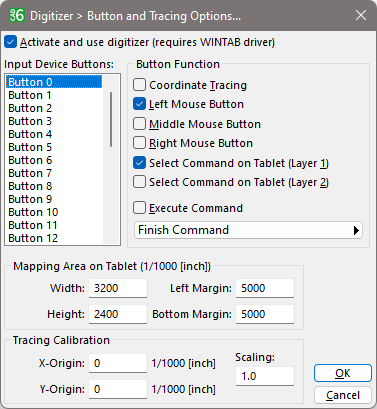The height and width of the screenshot is (409, 377).
Task: Click the application icon in title bar
Action: tap(17, 15)
